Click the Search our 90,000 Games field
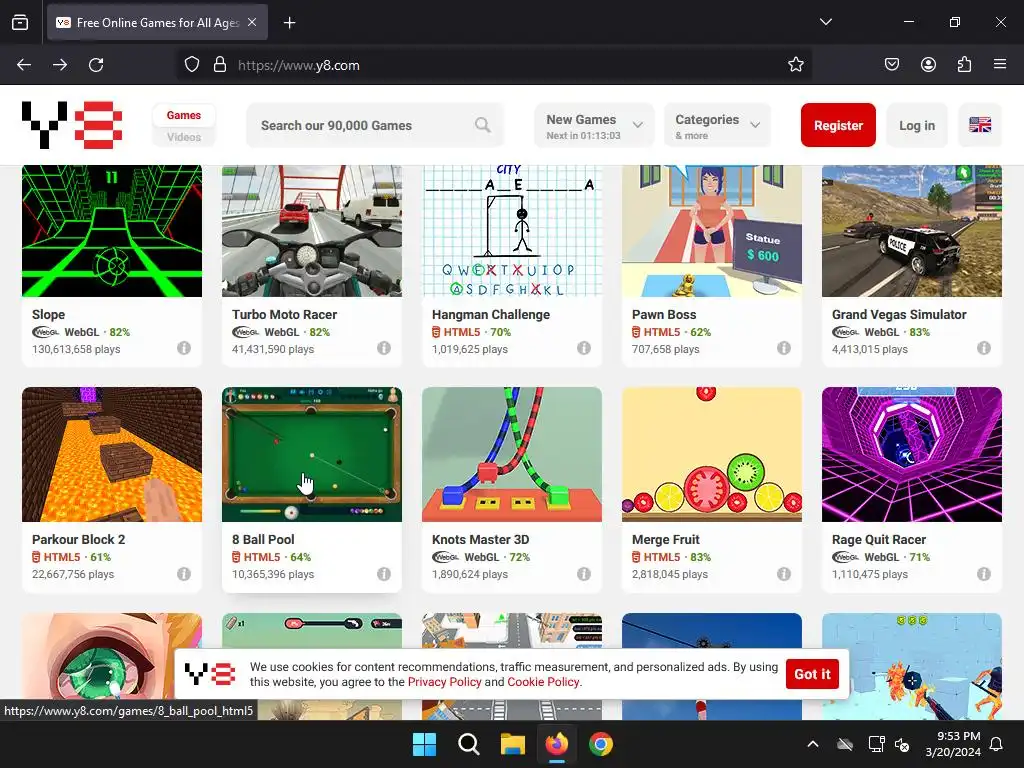Image resolution: width=1024 pixels, height=768 pixels. tap(375, 125)
